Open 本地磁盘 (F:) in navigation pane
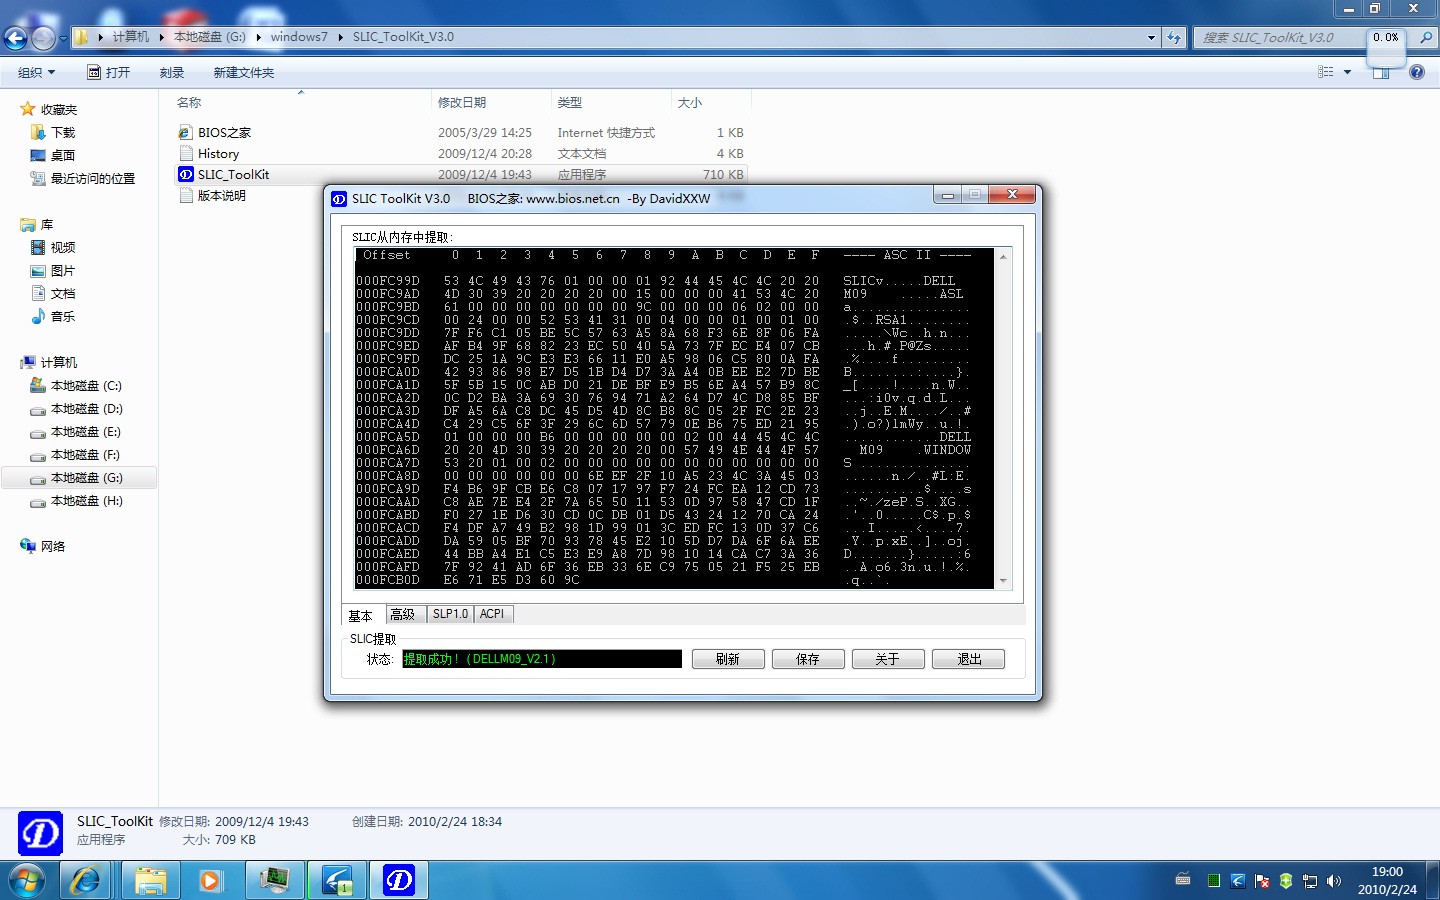Image resolution: width=1440 pixels, height=900 pixels. click(x=87, y=454)
